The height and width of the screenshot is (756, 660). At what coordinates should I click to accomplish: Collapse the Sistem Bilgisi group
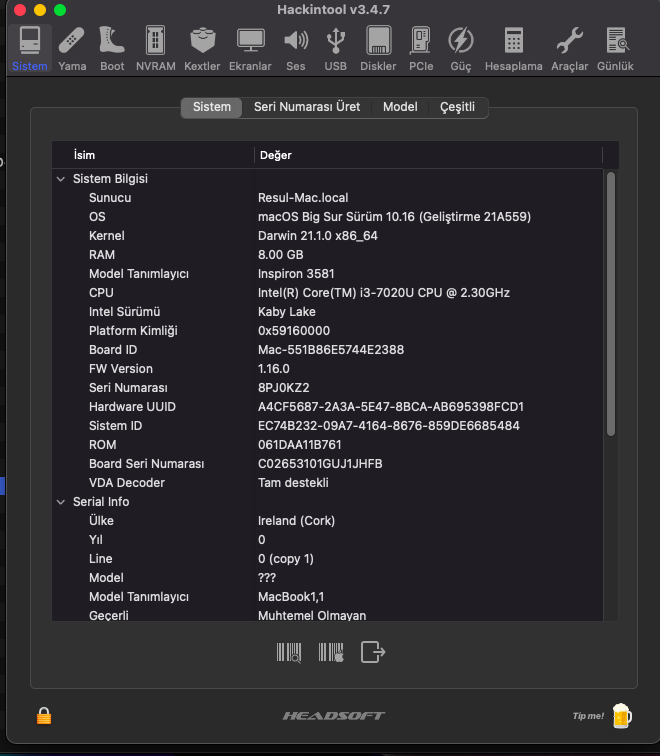tap(61, 179)
